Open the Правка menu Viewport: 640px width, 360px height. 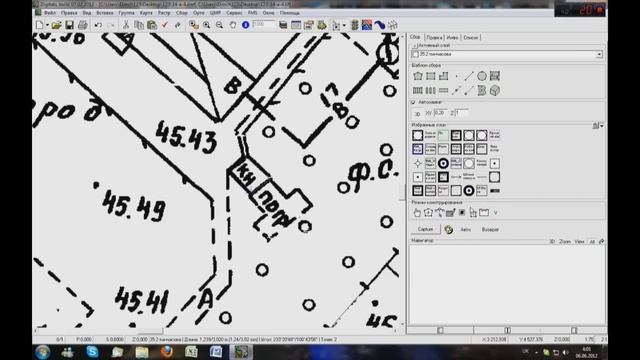click(x=69, y=13)
